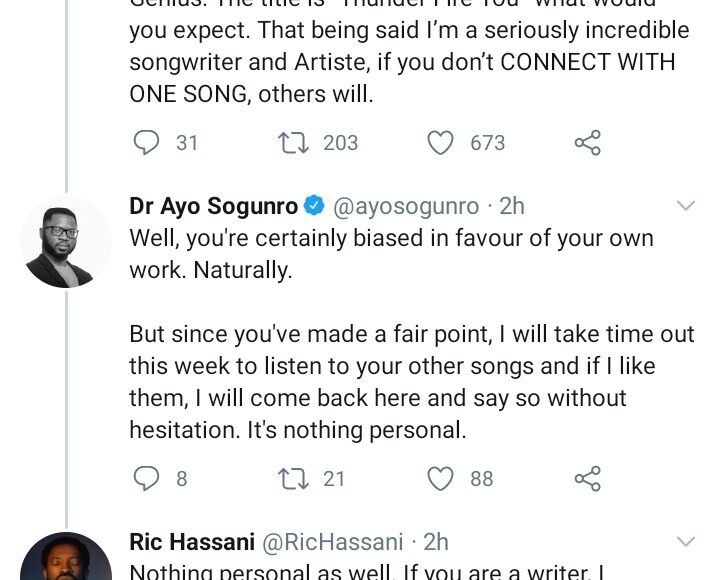This screenshot has height=580, width=720.
Task: Click Ayo Sogunro's verified badge
Action: click(x=314, y=207)
